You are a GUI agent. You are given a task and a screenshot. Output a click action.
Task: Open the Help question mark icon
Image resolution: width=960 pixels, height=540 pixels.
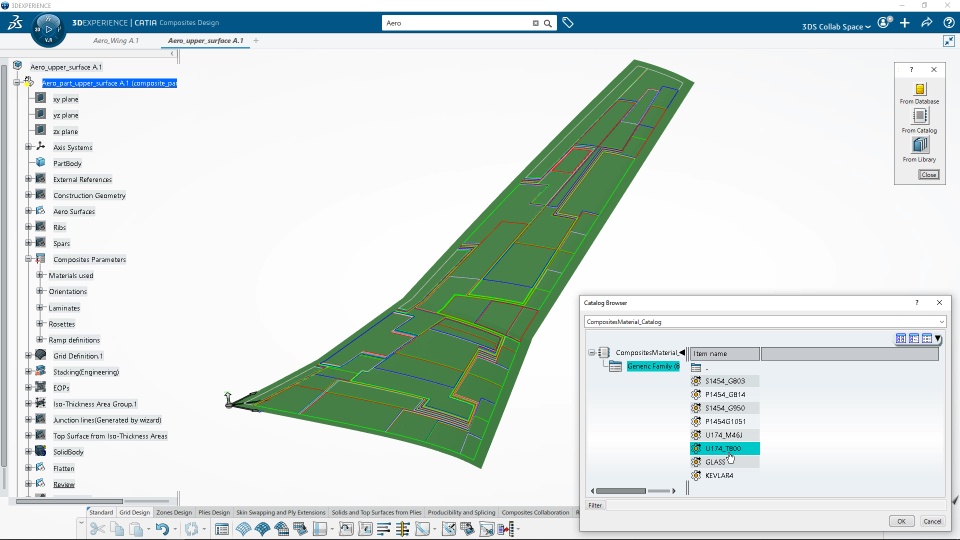point(949,23)
